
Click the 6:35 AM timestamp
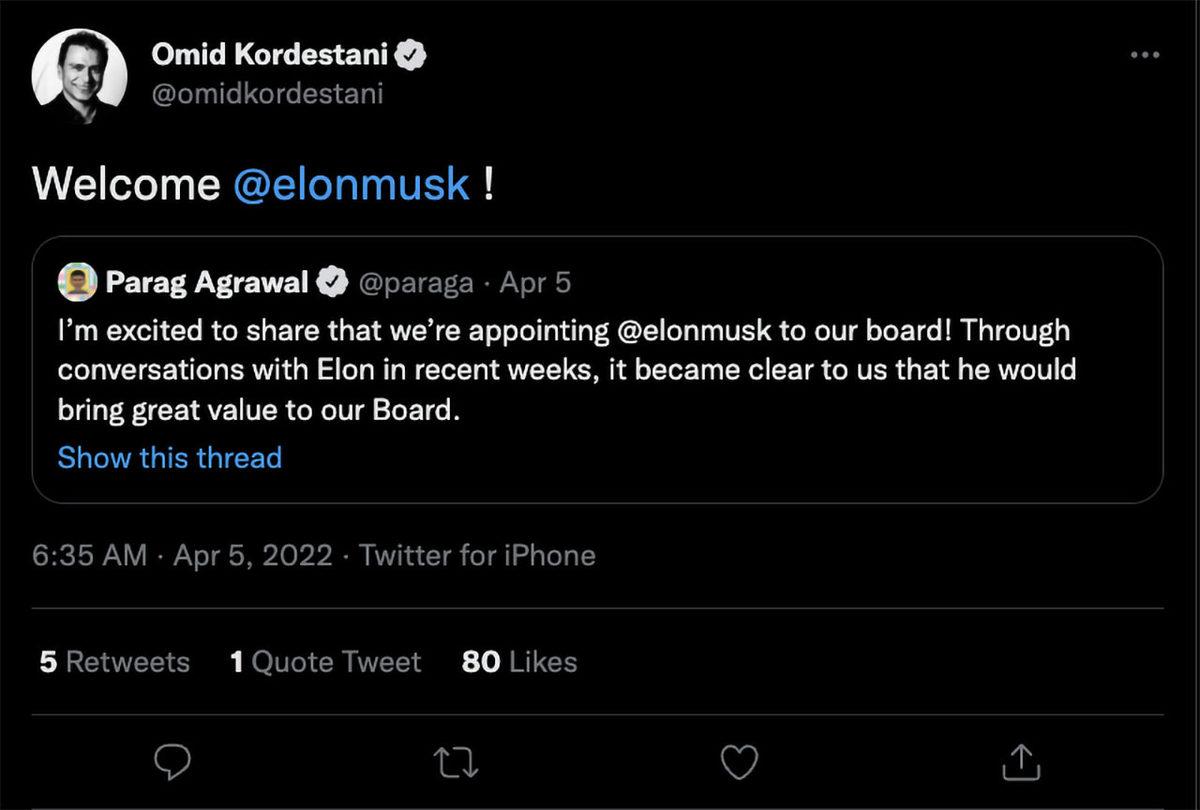[88, 555]
